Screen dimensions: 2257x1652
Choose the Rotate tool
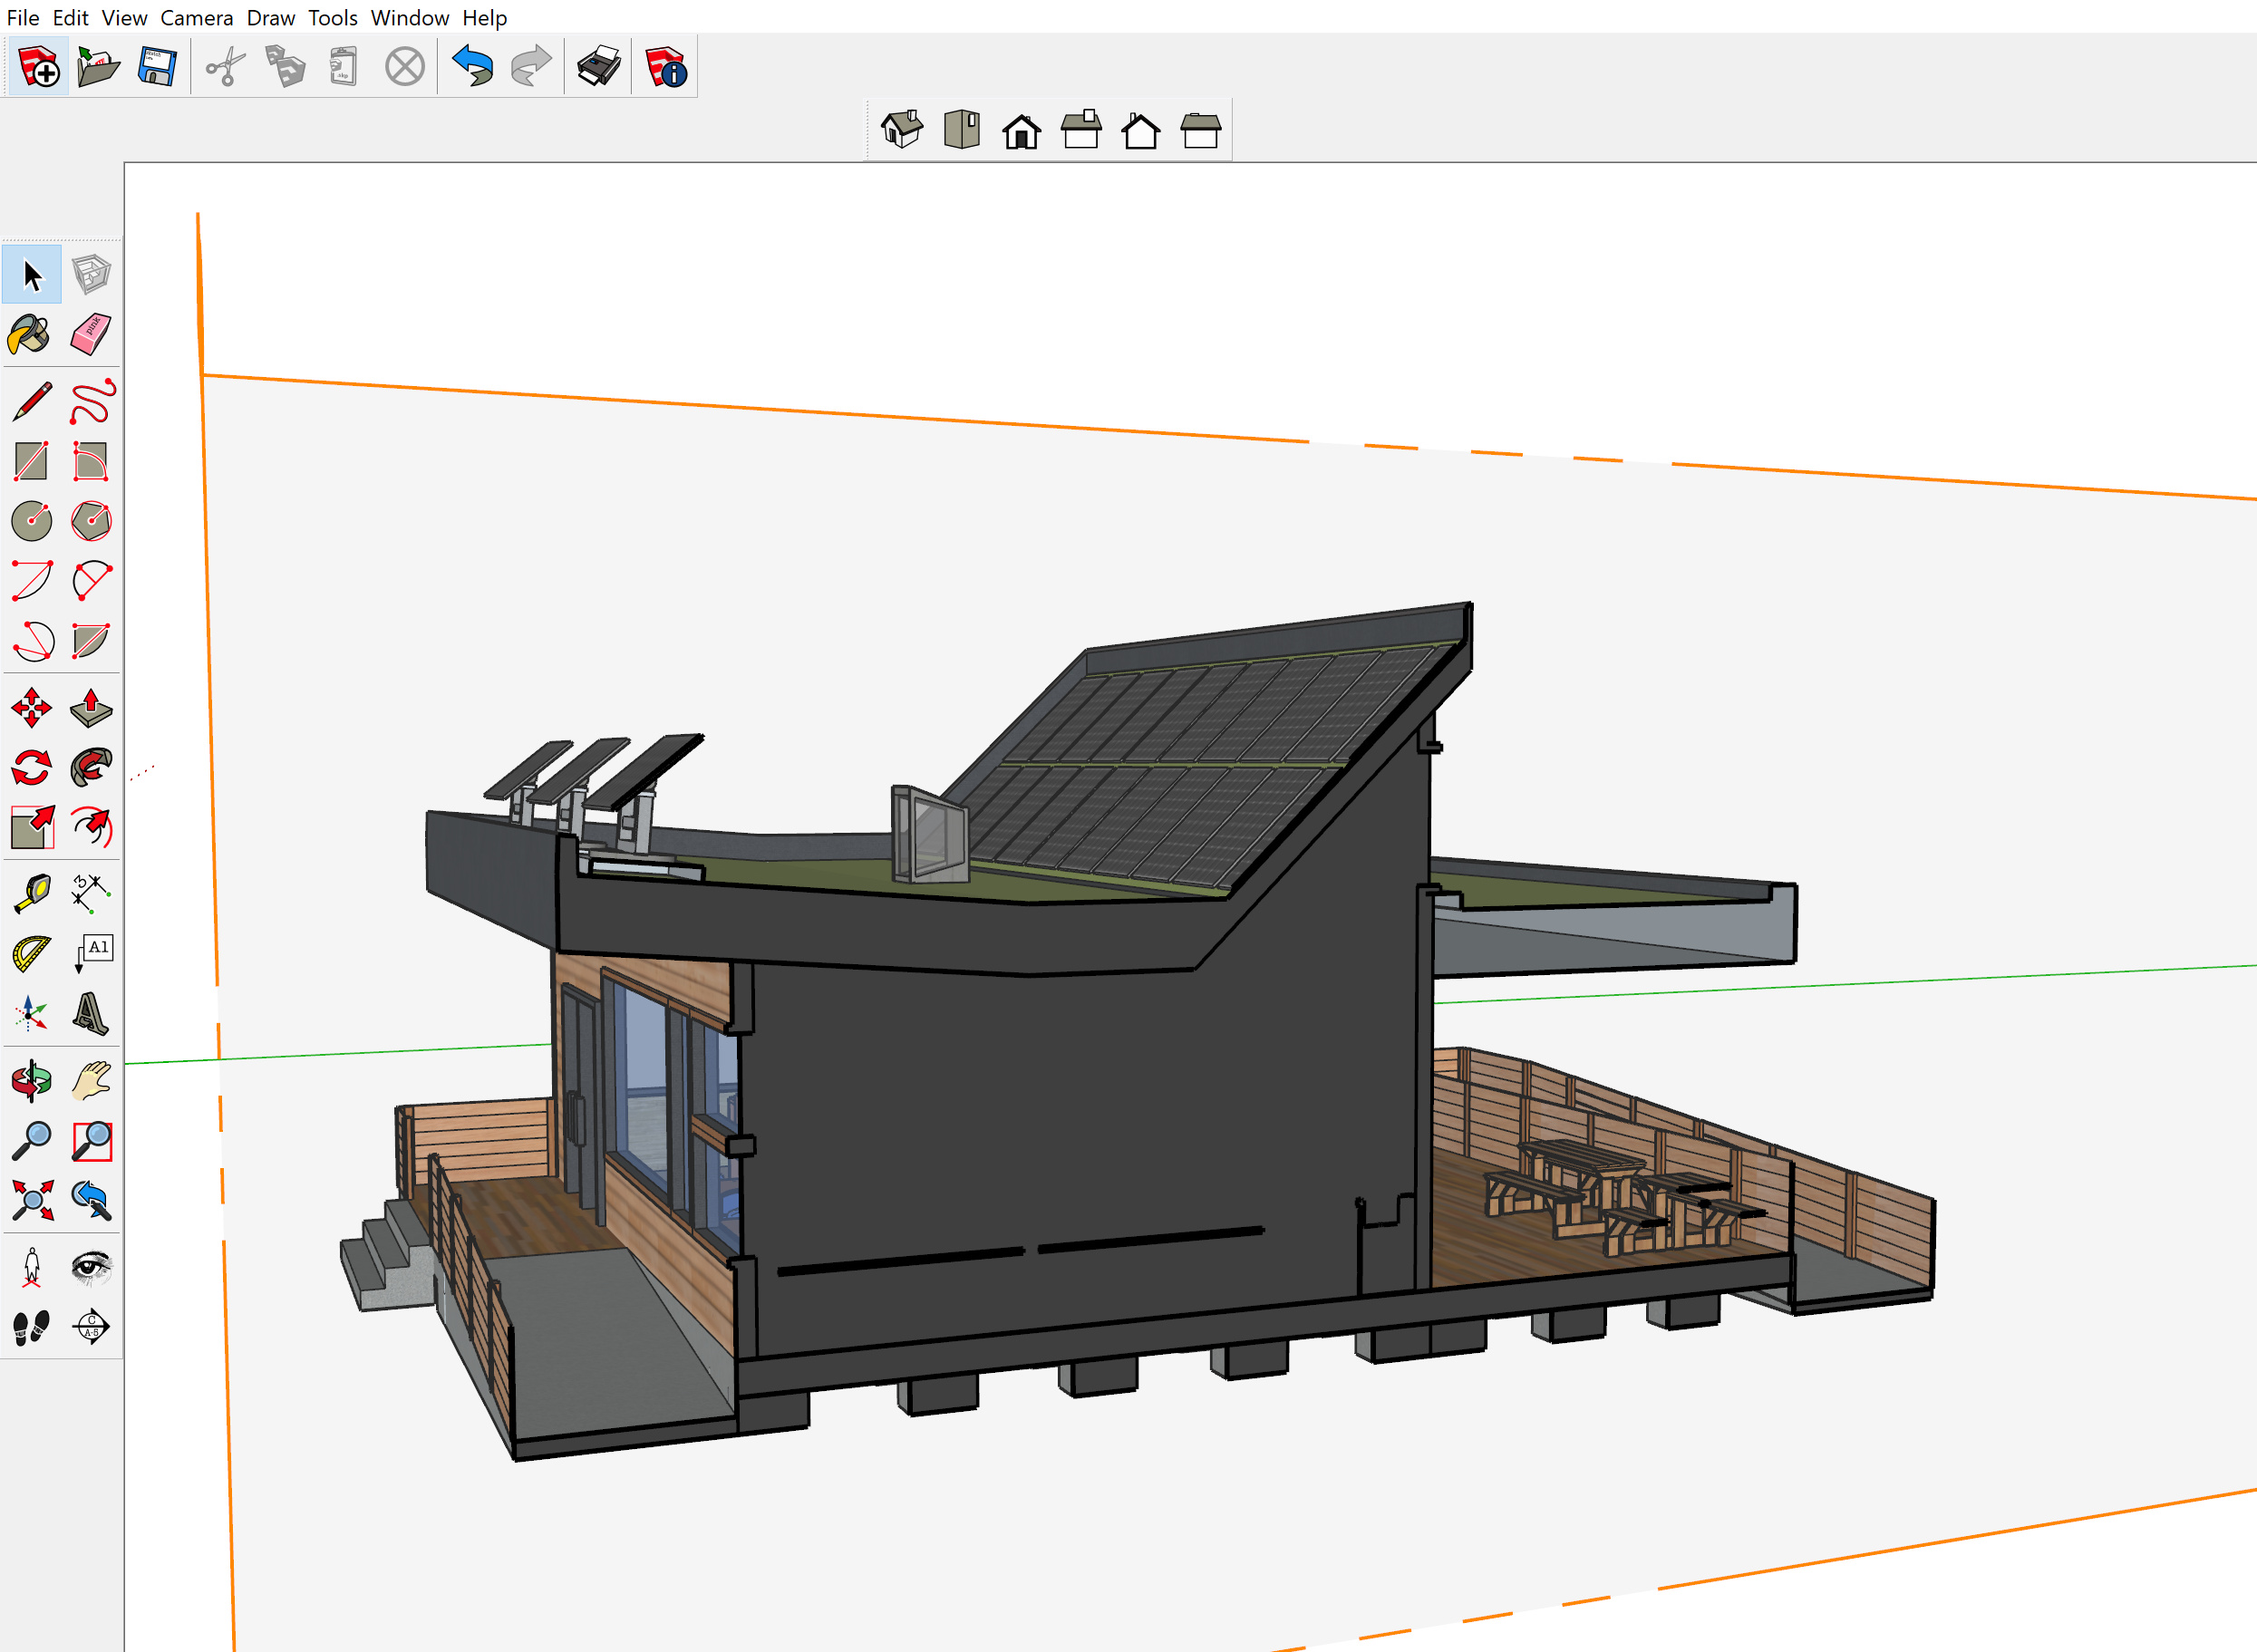click(31, 768)
